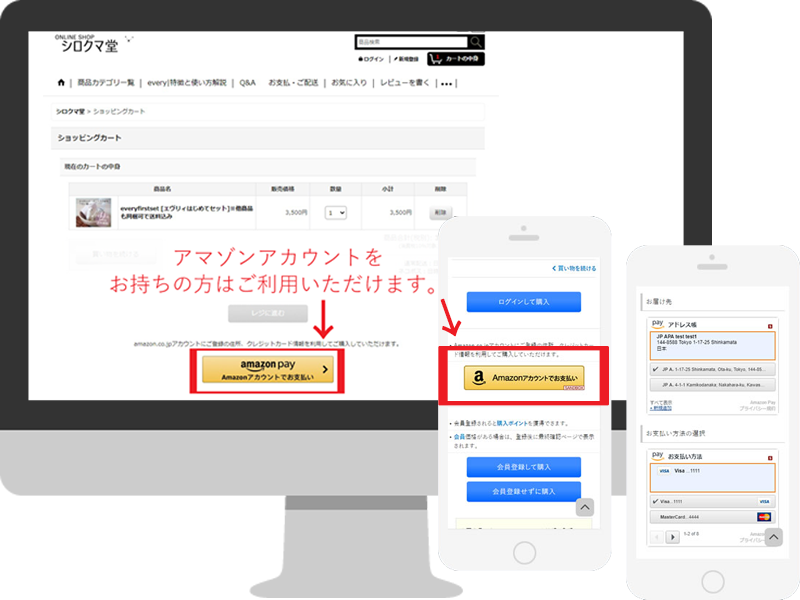Go to the next page of payment methods
This screenshot has height=600, width=800.
point(672,537)
